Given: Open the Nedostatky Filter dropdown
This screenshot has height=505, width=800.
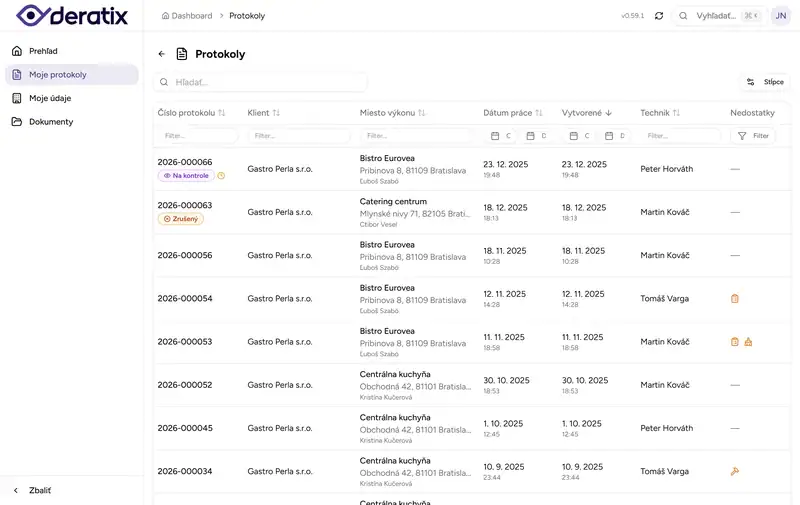Looking at the screenshot, I should pos(754,136).
